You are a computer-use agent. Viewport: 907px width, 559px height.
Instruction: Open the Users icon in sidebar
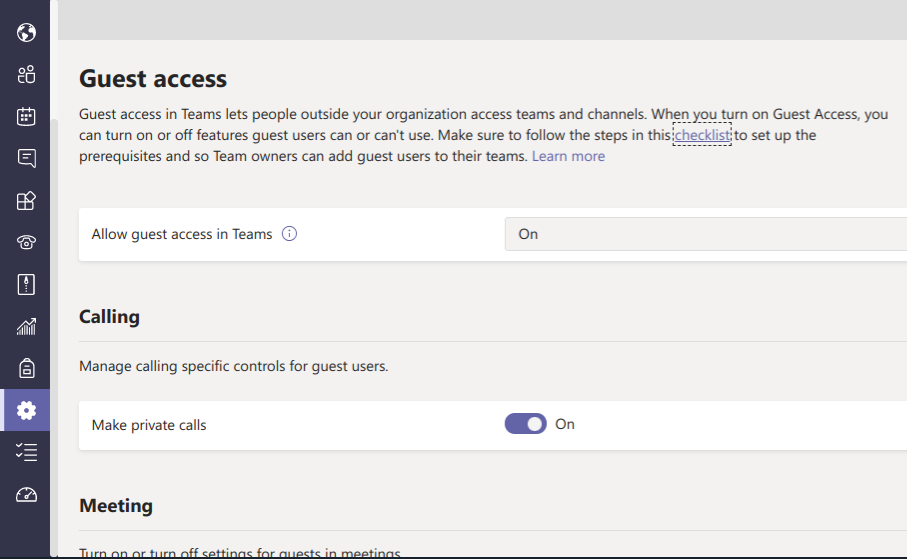coord(27,74)
